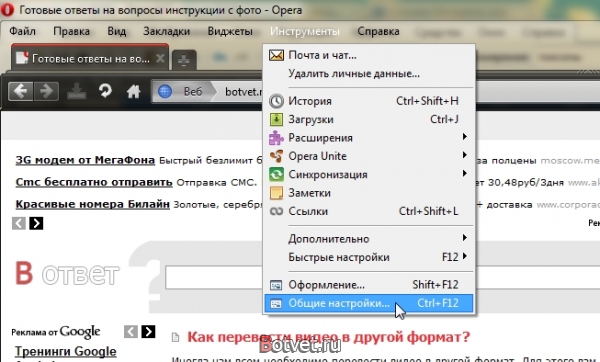Click the 'Shift+F12' shortcut text
600x362 pixels.
tap(435, 285)
